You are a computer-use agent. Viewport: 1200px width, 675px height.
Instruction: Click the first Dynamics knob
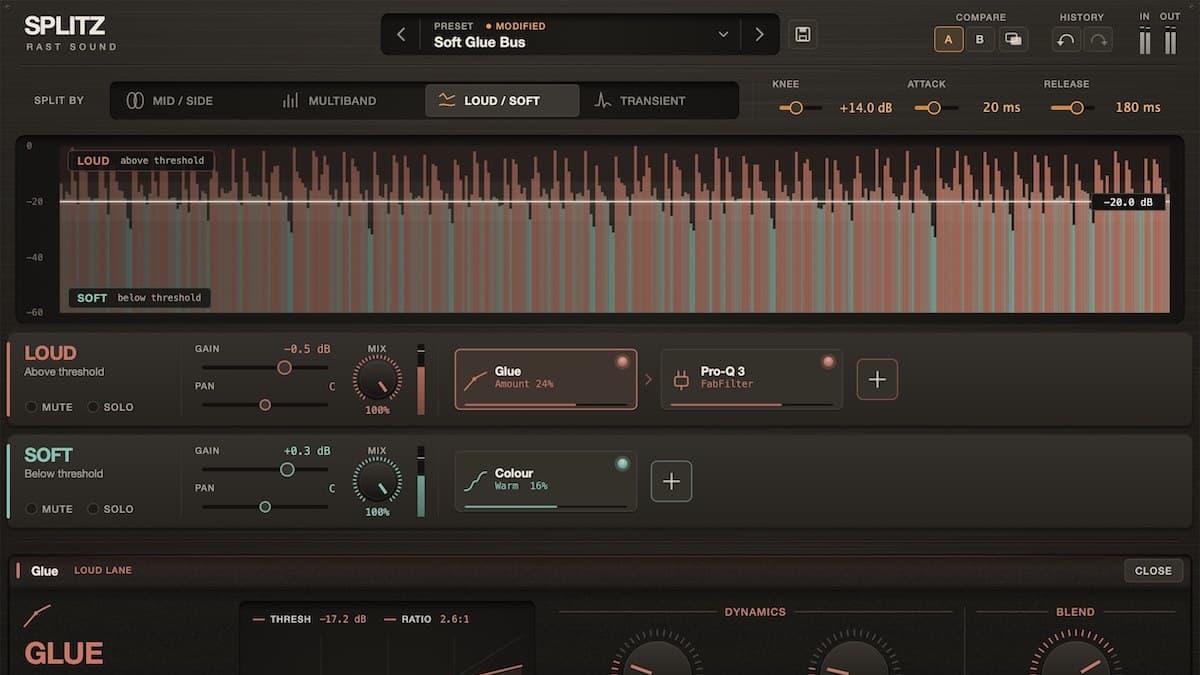click(x=656, y=657)
